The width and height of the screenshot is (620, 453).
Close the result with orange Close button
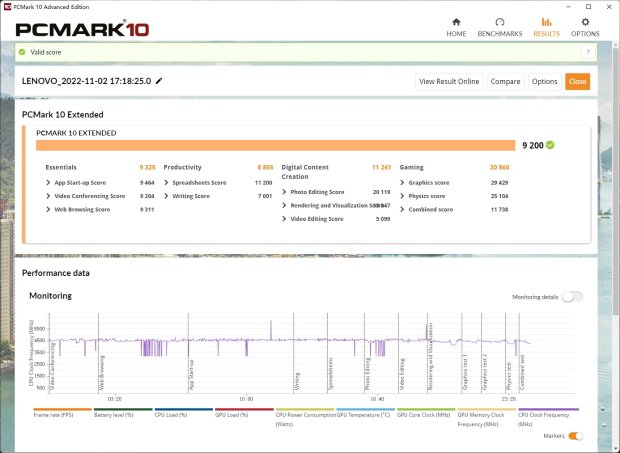(x=577, y=81)
